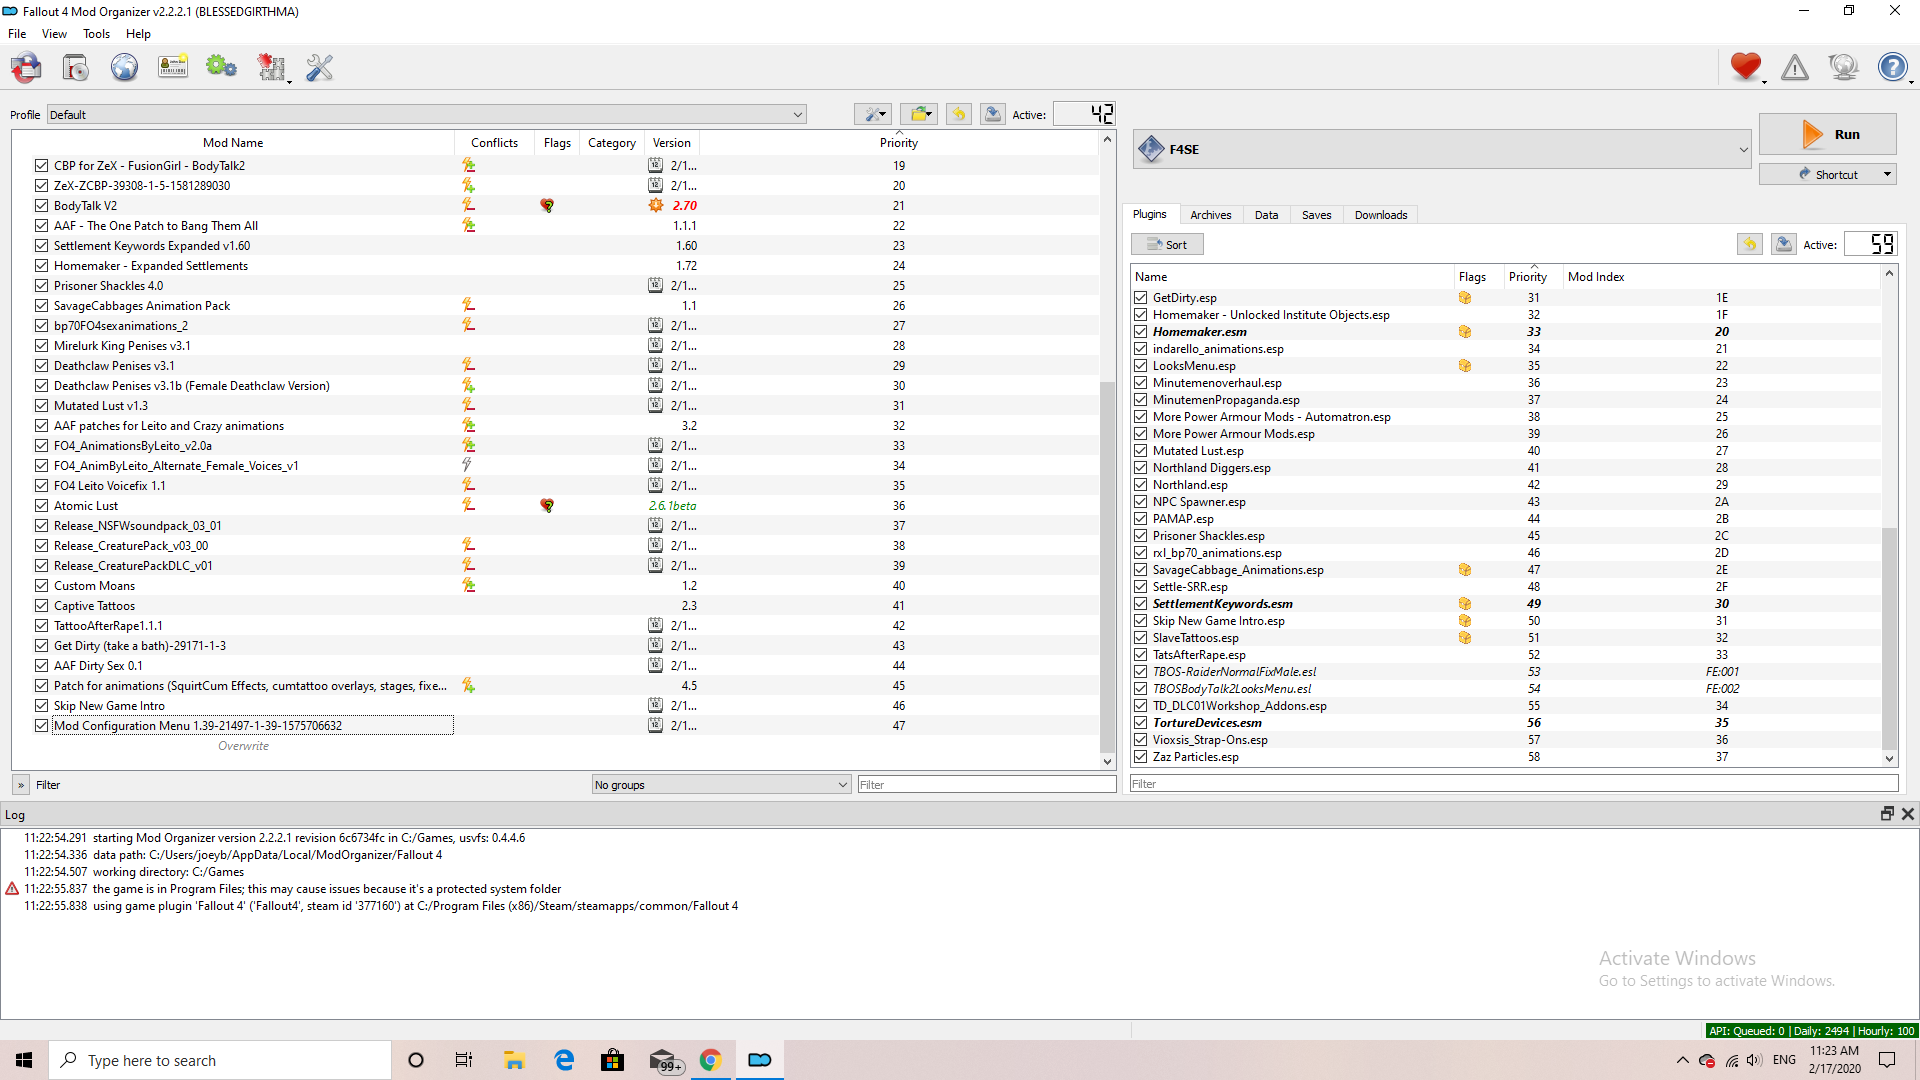The width and height of the screenshot is (1920, 1080).
Task: Click the Sort plugins button
Action: 1167,245
